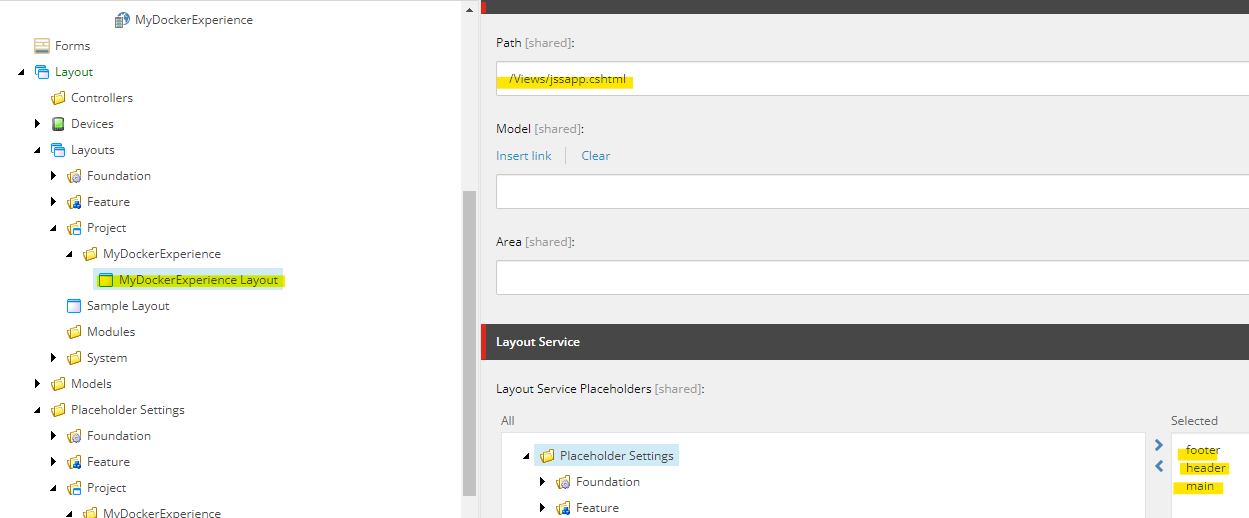
Task: Collapse the Layout tree node
Action: click(x=22, y=72)
